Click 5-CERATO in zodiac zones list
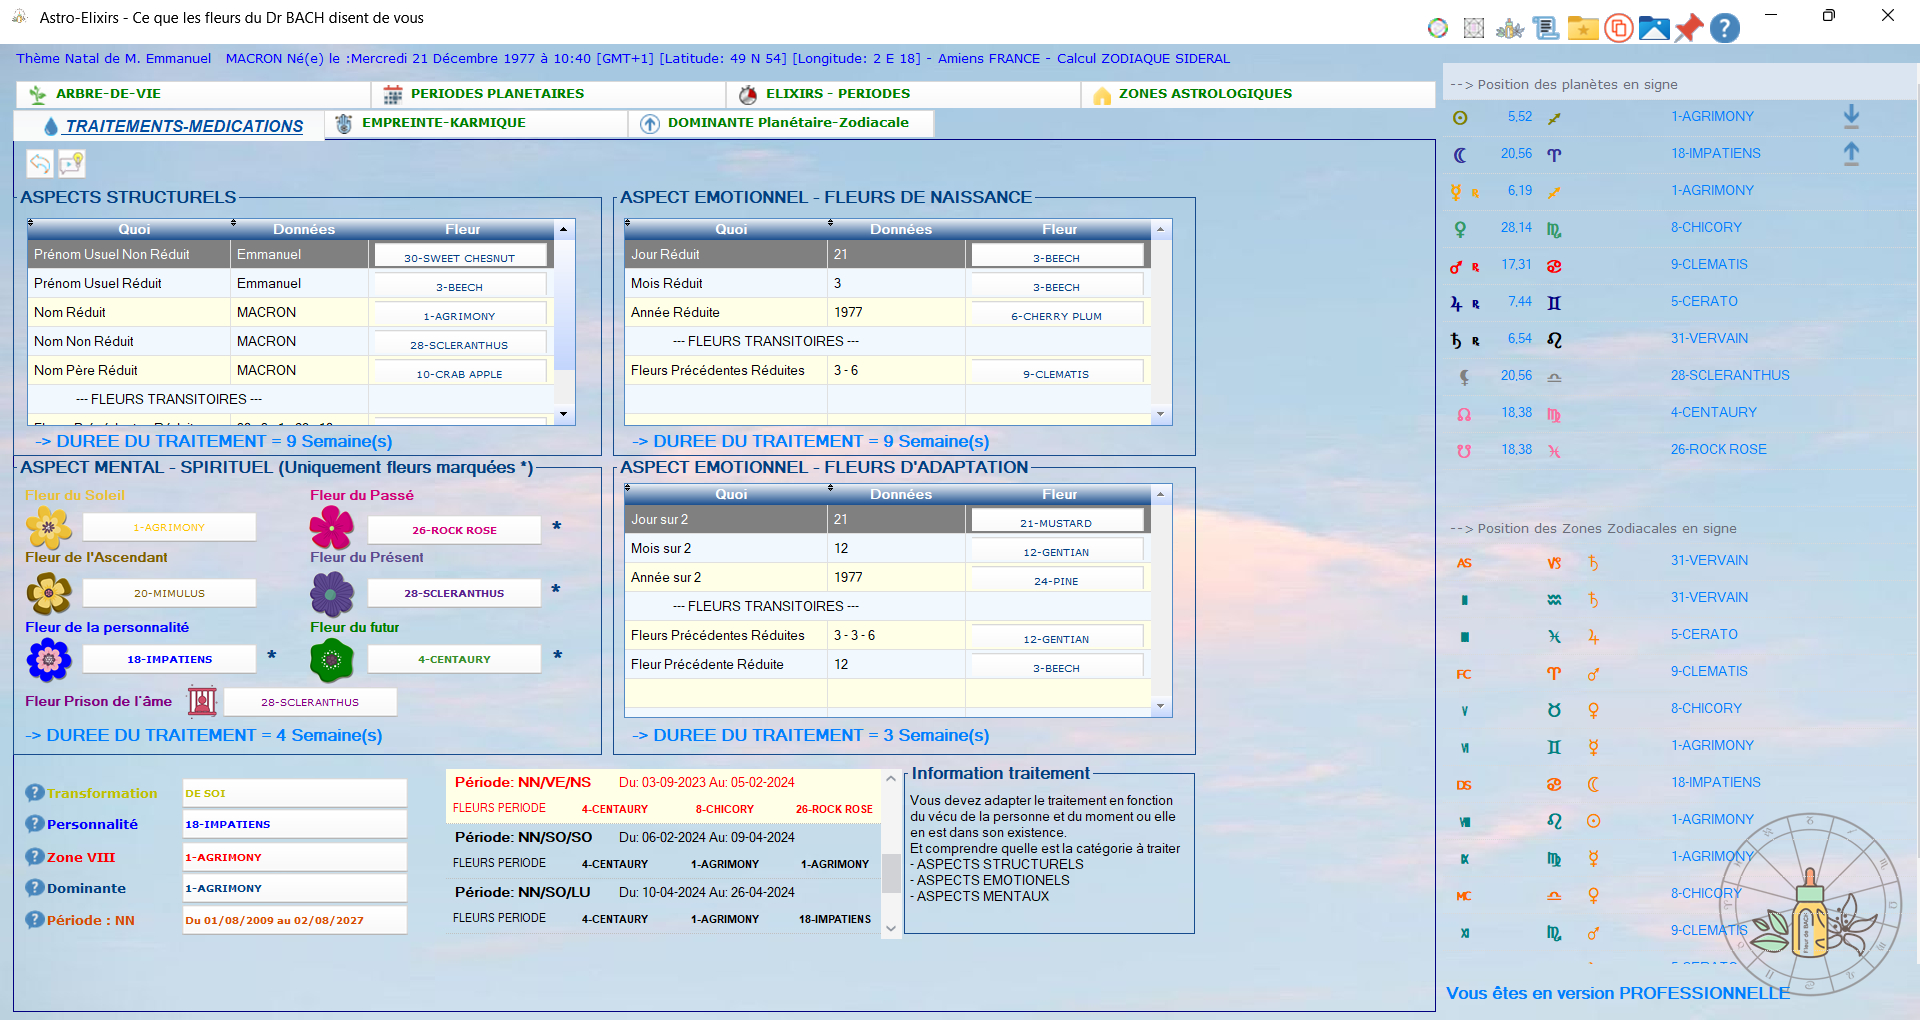 coord(1704,634)
